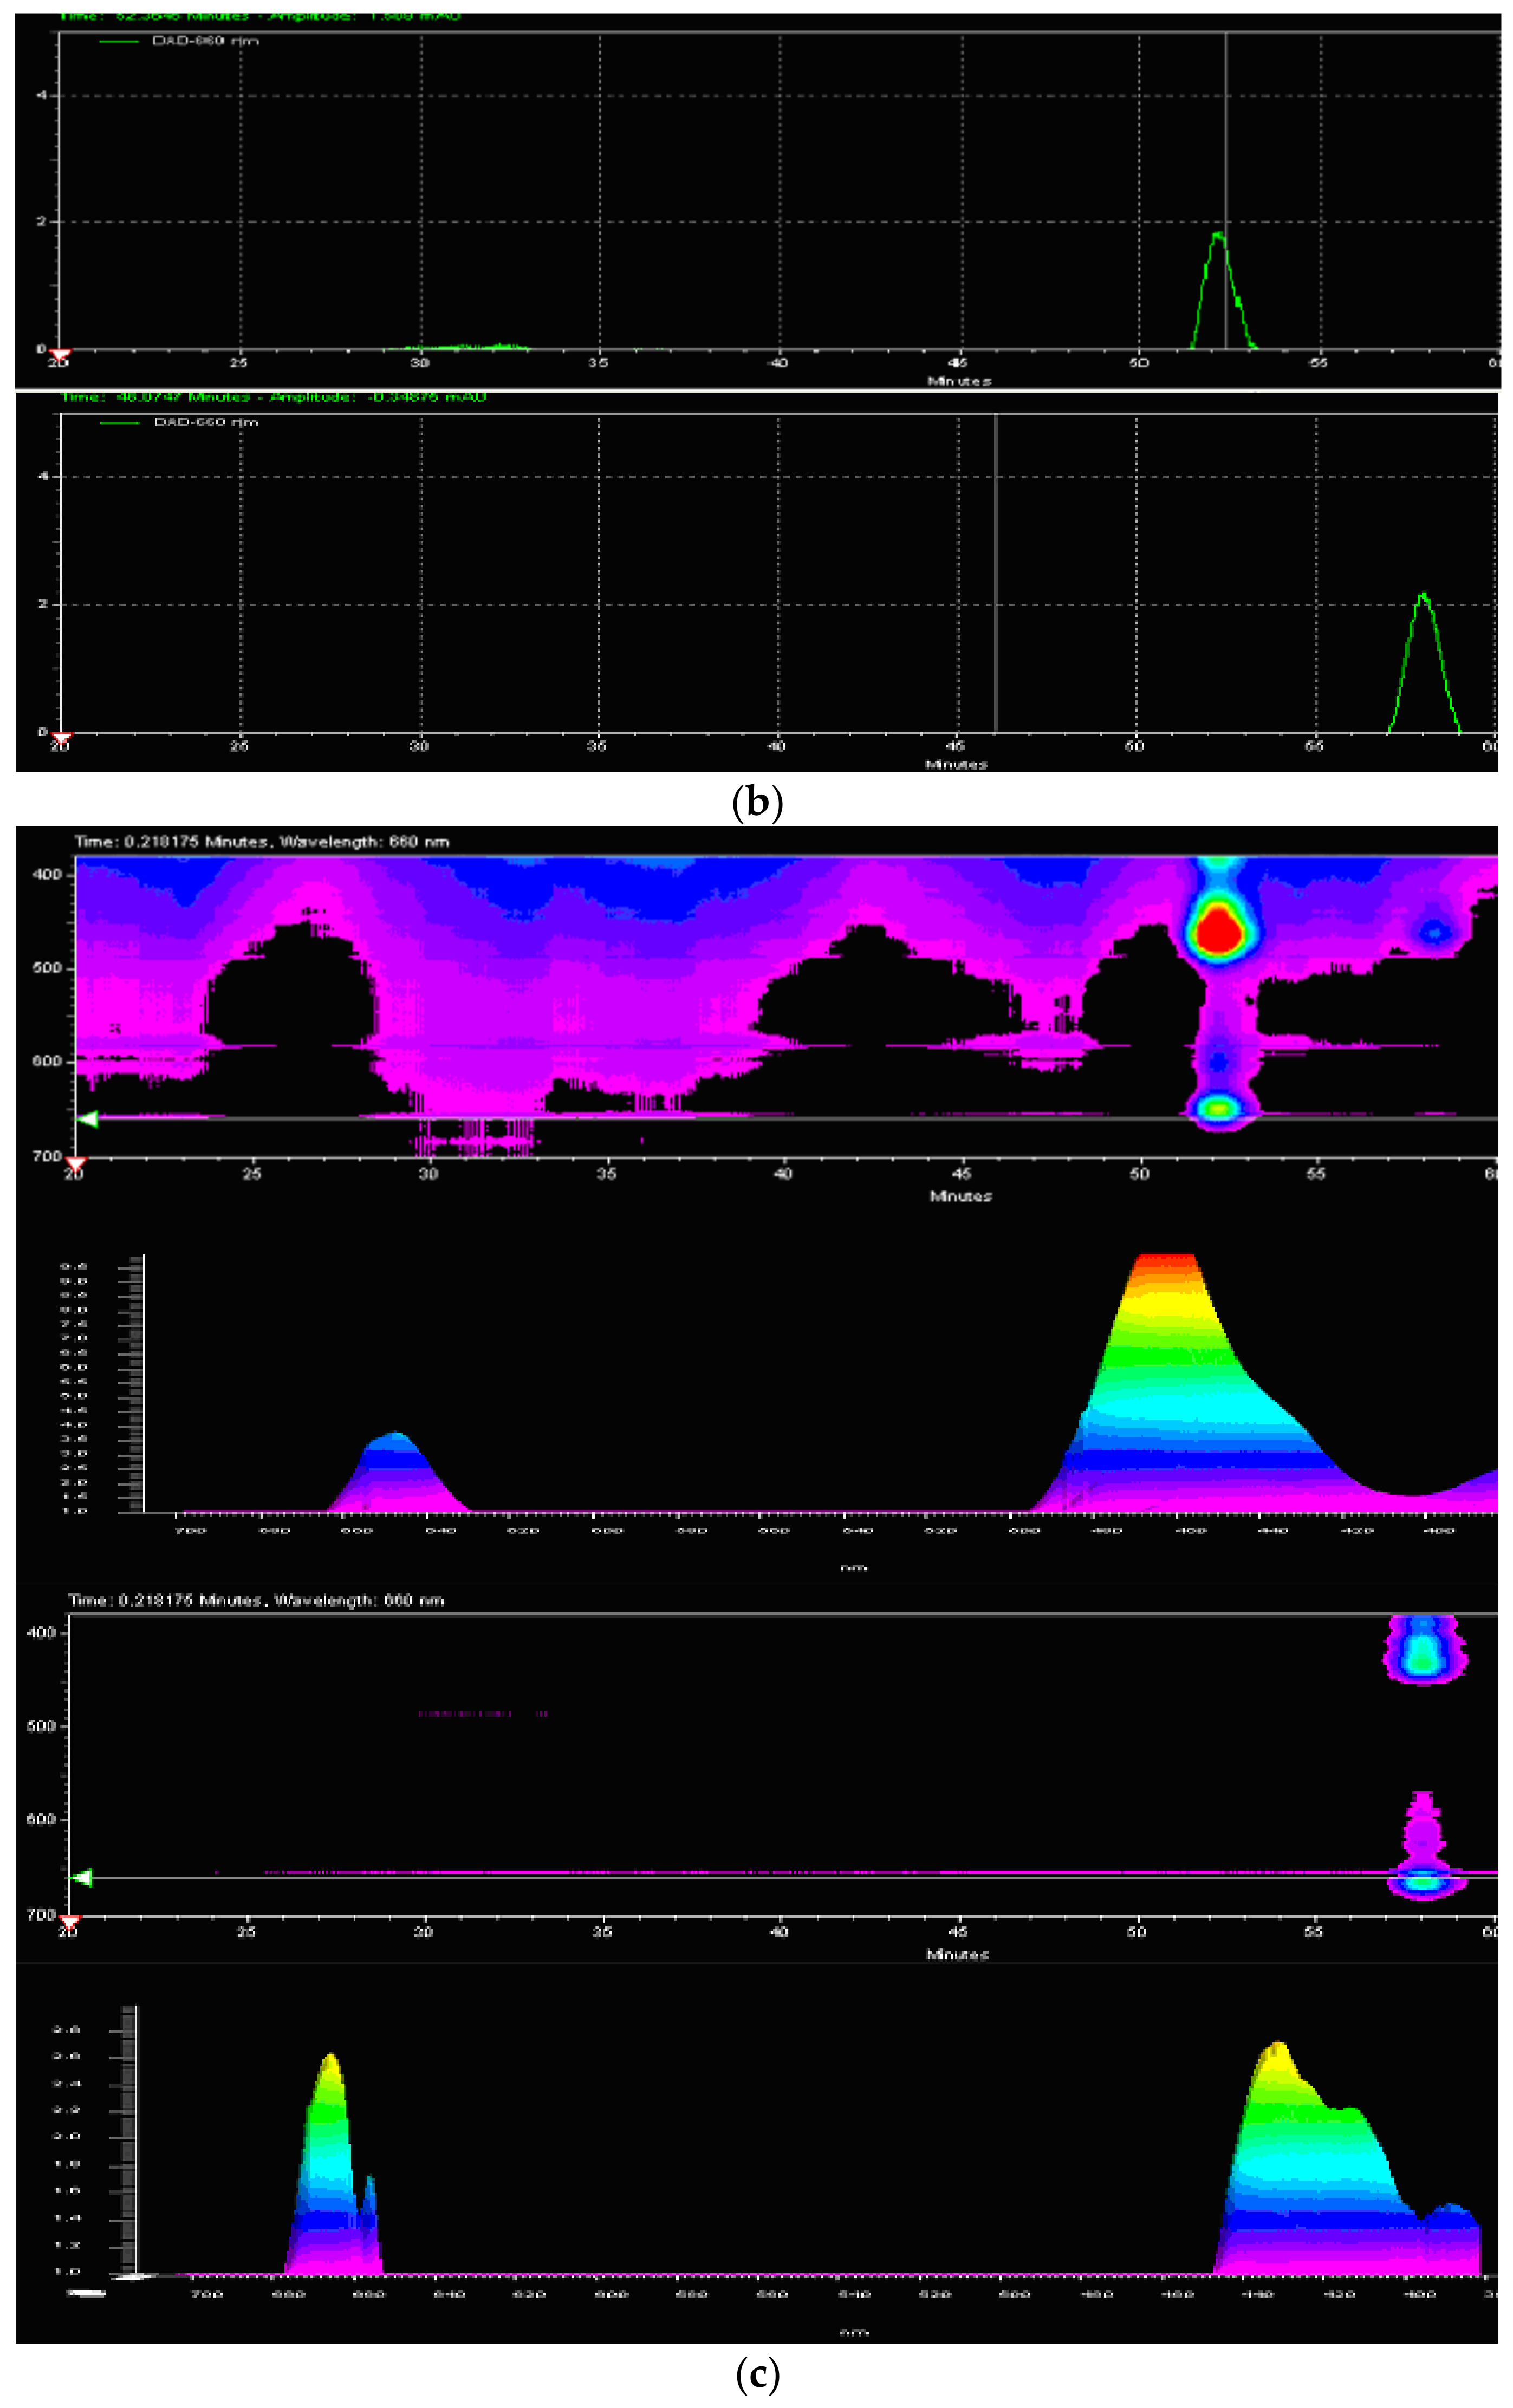1513x2408 pixels.
Task: Click DAD-660 nm legend in top chromatogram
Action: click(204, 41)
